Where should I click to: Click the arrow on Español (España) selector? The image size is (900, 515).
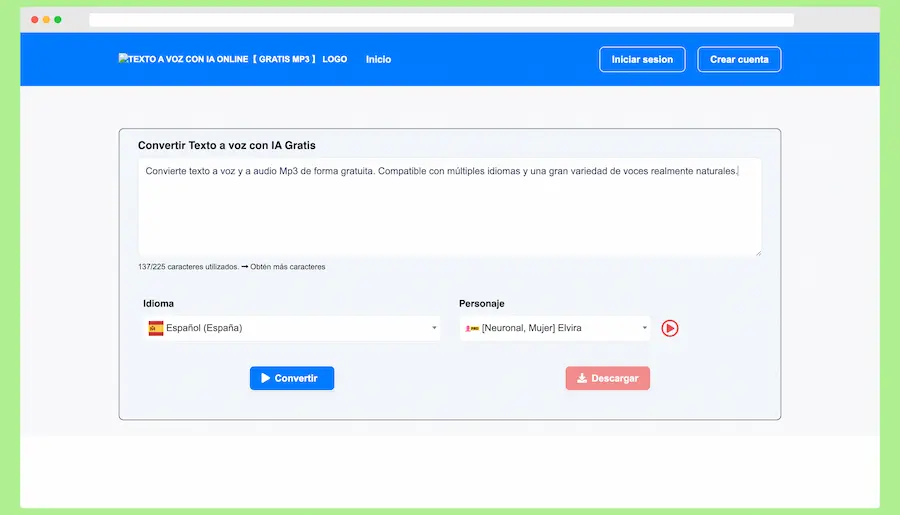434,328
